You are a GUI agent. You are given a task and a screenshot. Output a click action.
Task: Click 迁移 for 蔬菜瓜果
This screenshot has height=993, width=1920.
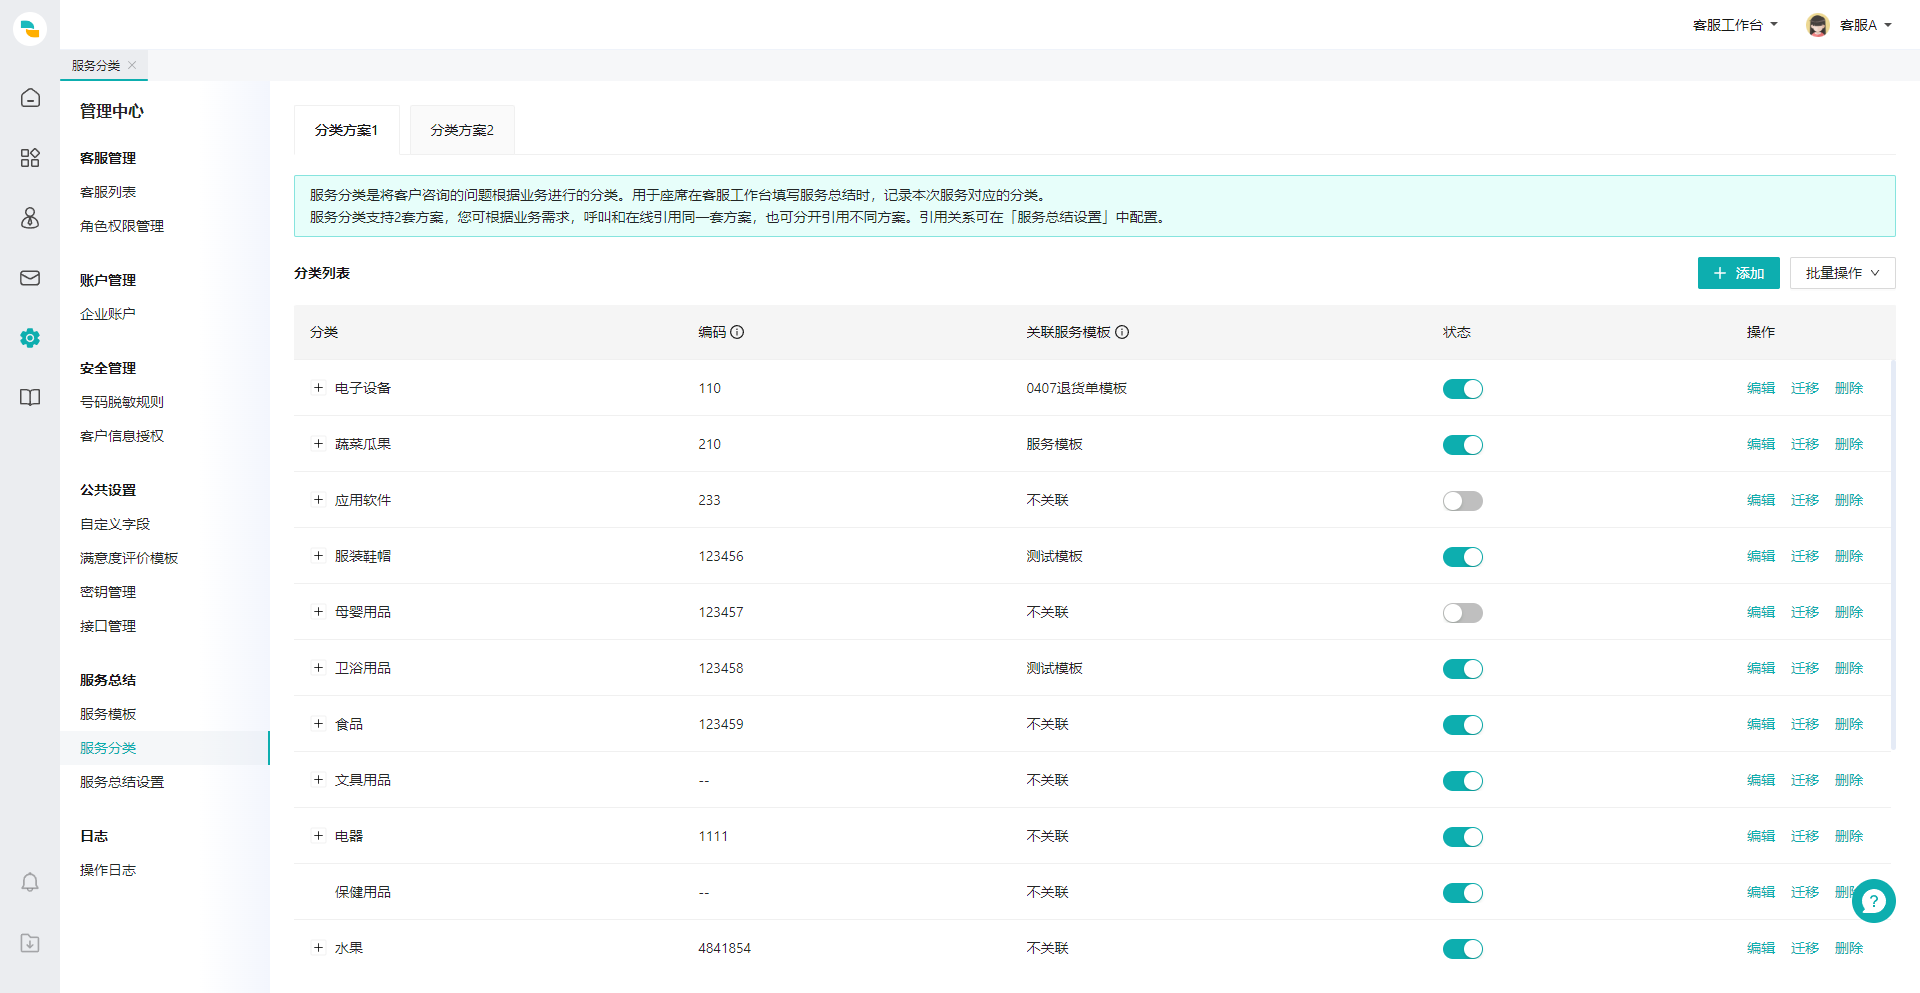[1805, 444]
